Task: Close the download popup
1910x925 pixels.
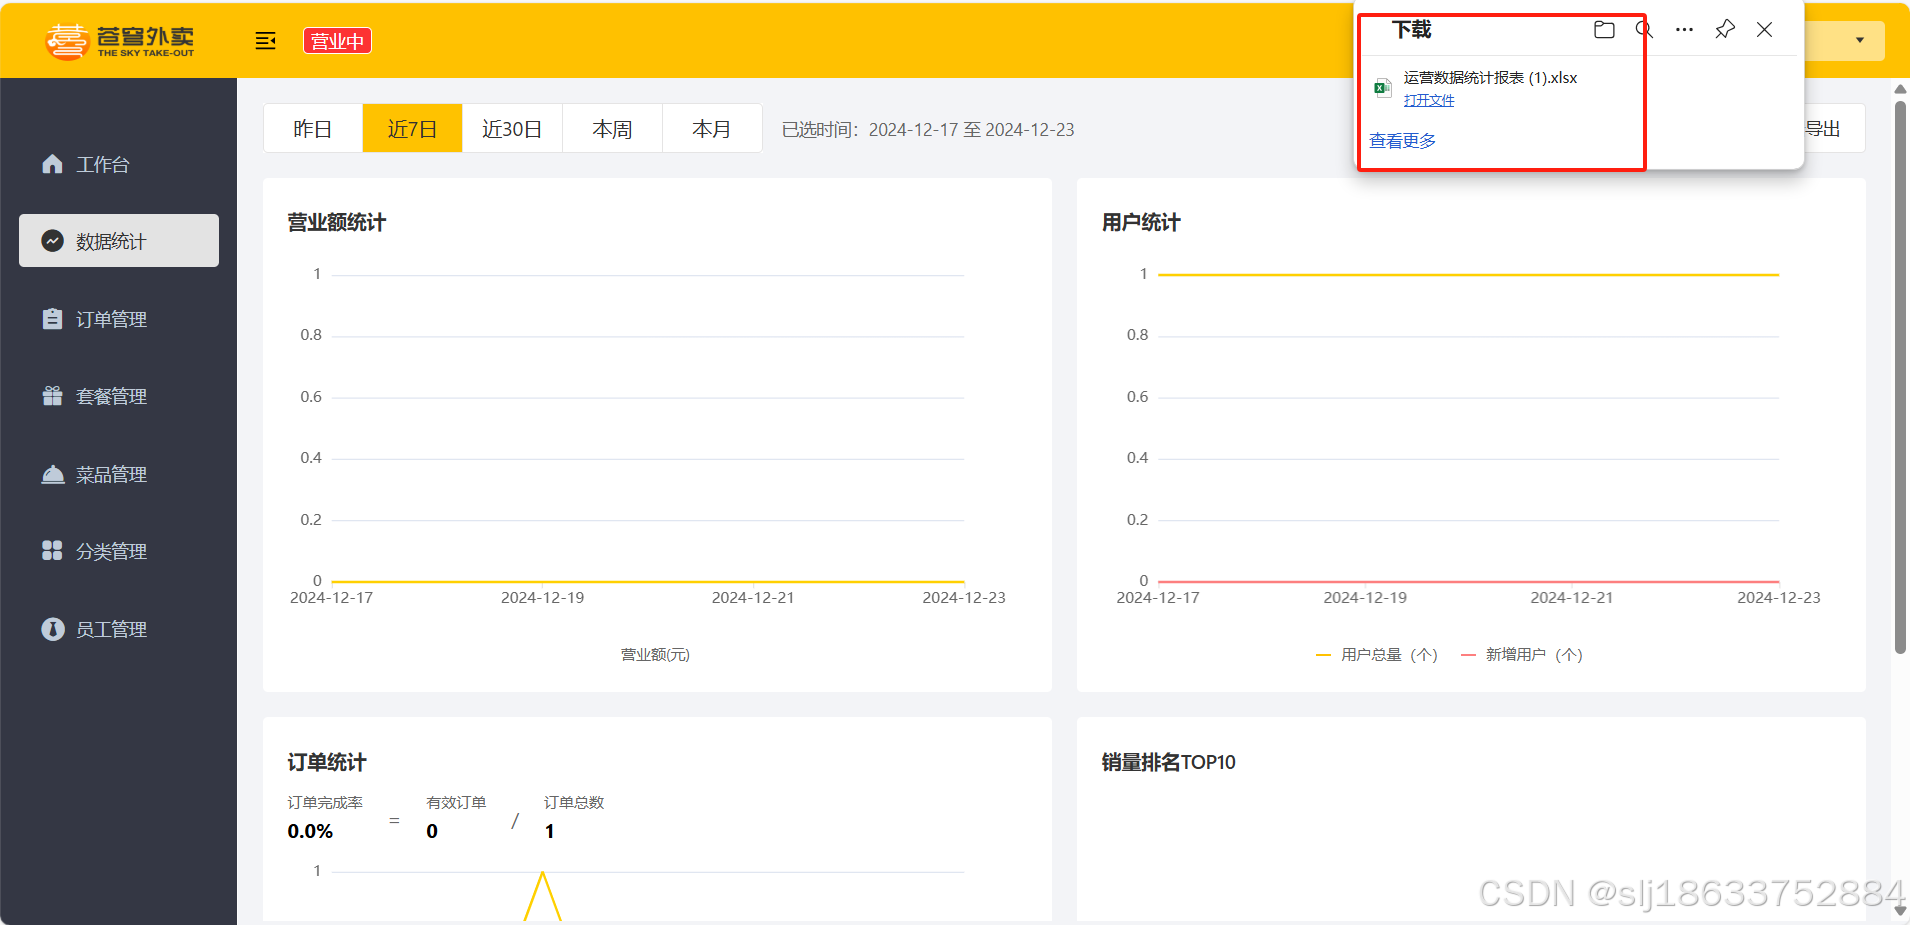Action: pyautogui.click(x=1765, y=30)
